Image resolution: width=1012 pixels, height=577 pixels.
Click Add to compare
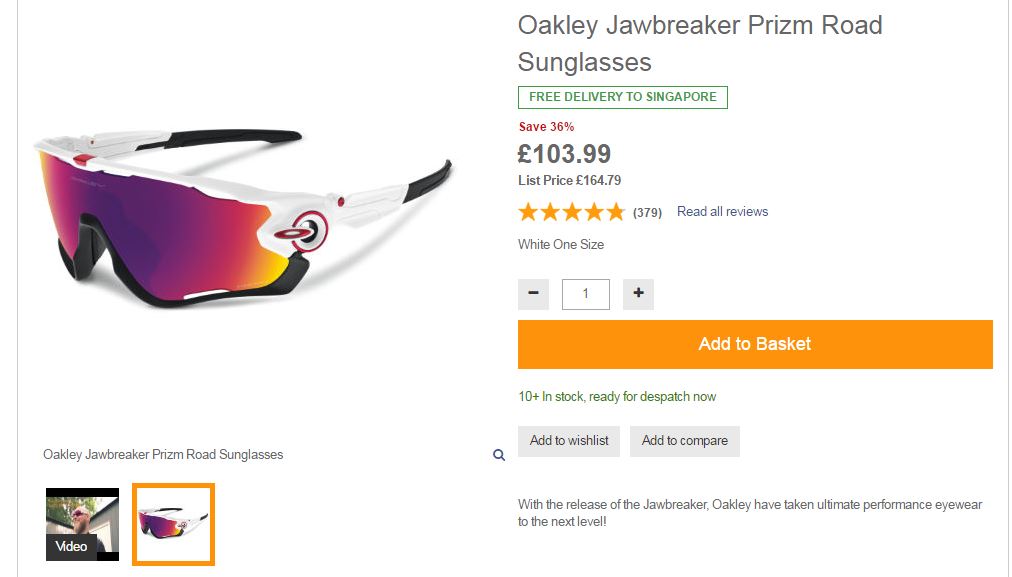[x=684, y=441]
